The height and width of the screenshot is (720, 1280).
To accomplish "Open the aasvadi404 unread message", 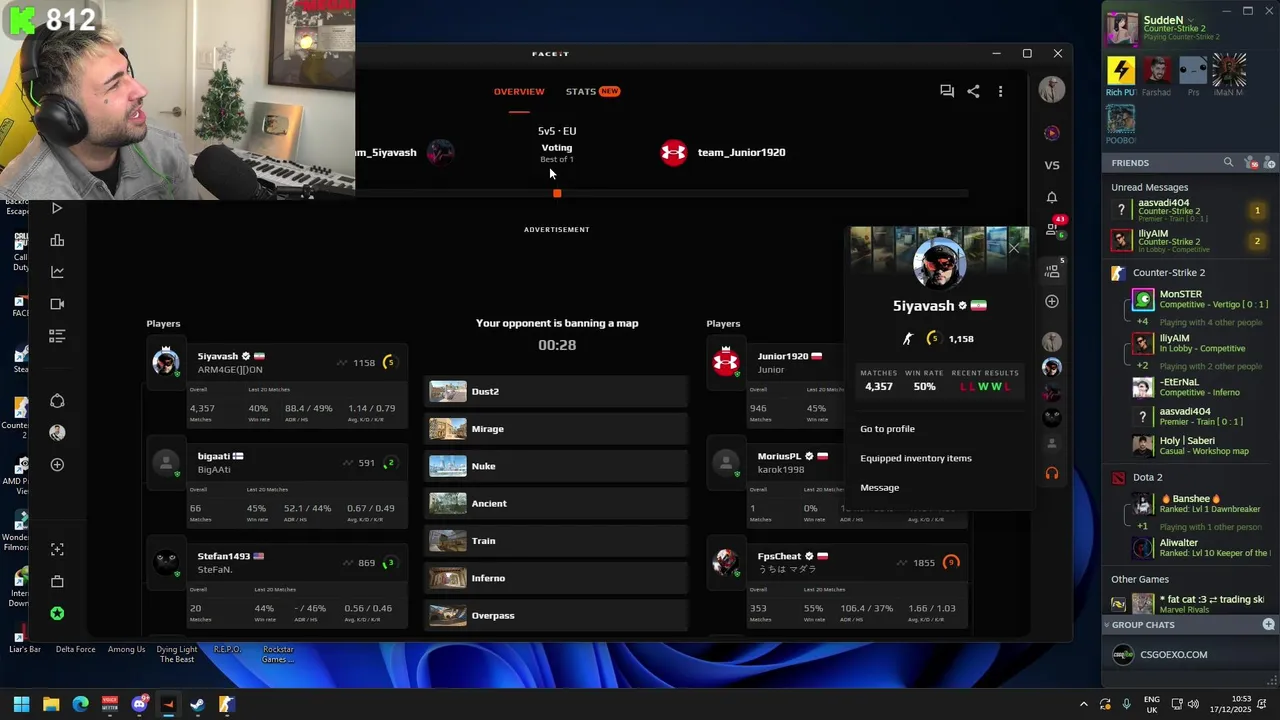I will [1190, 209].
